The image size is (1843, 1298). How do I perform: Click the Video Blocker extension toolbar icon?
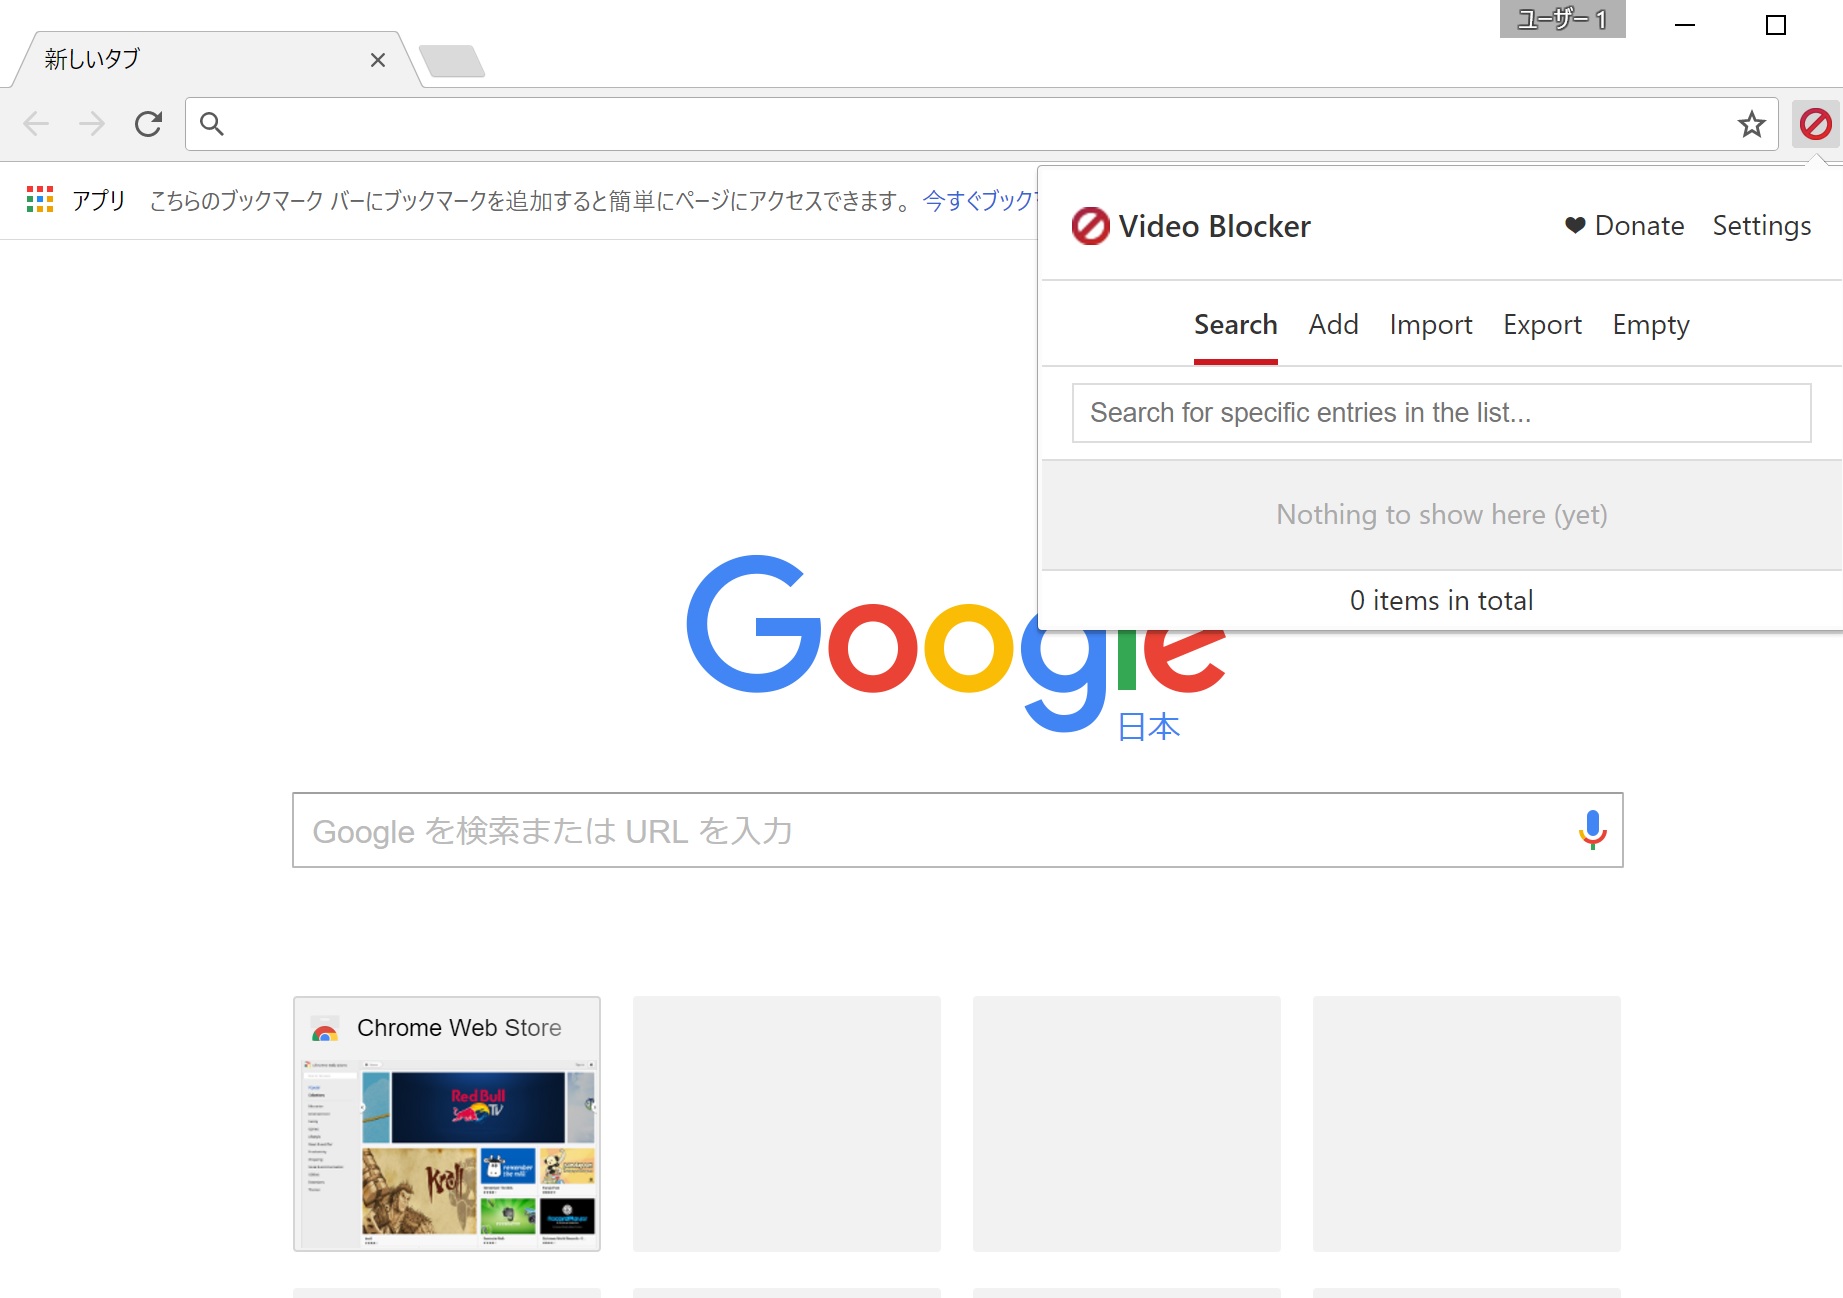1815,124
